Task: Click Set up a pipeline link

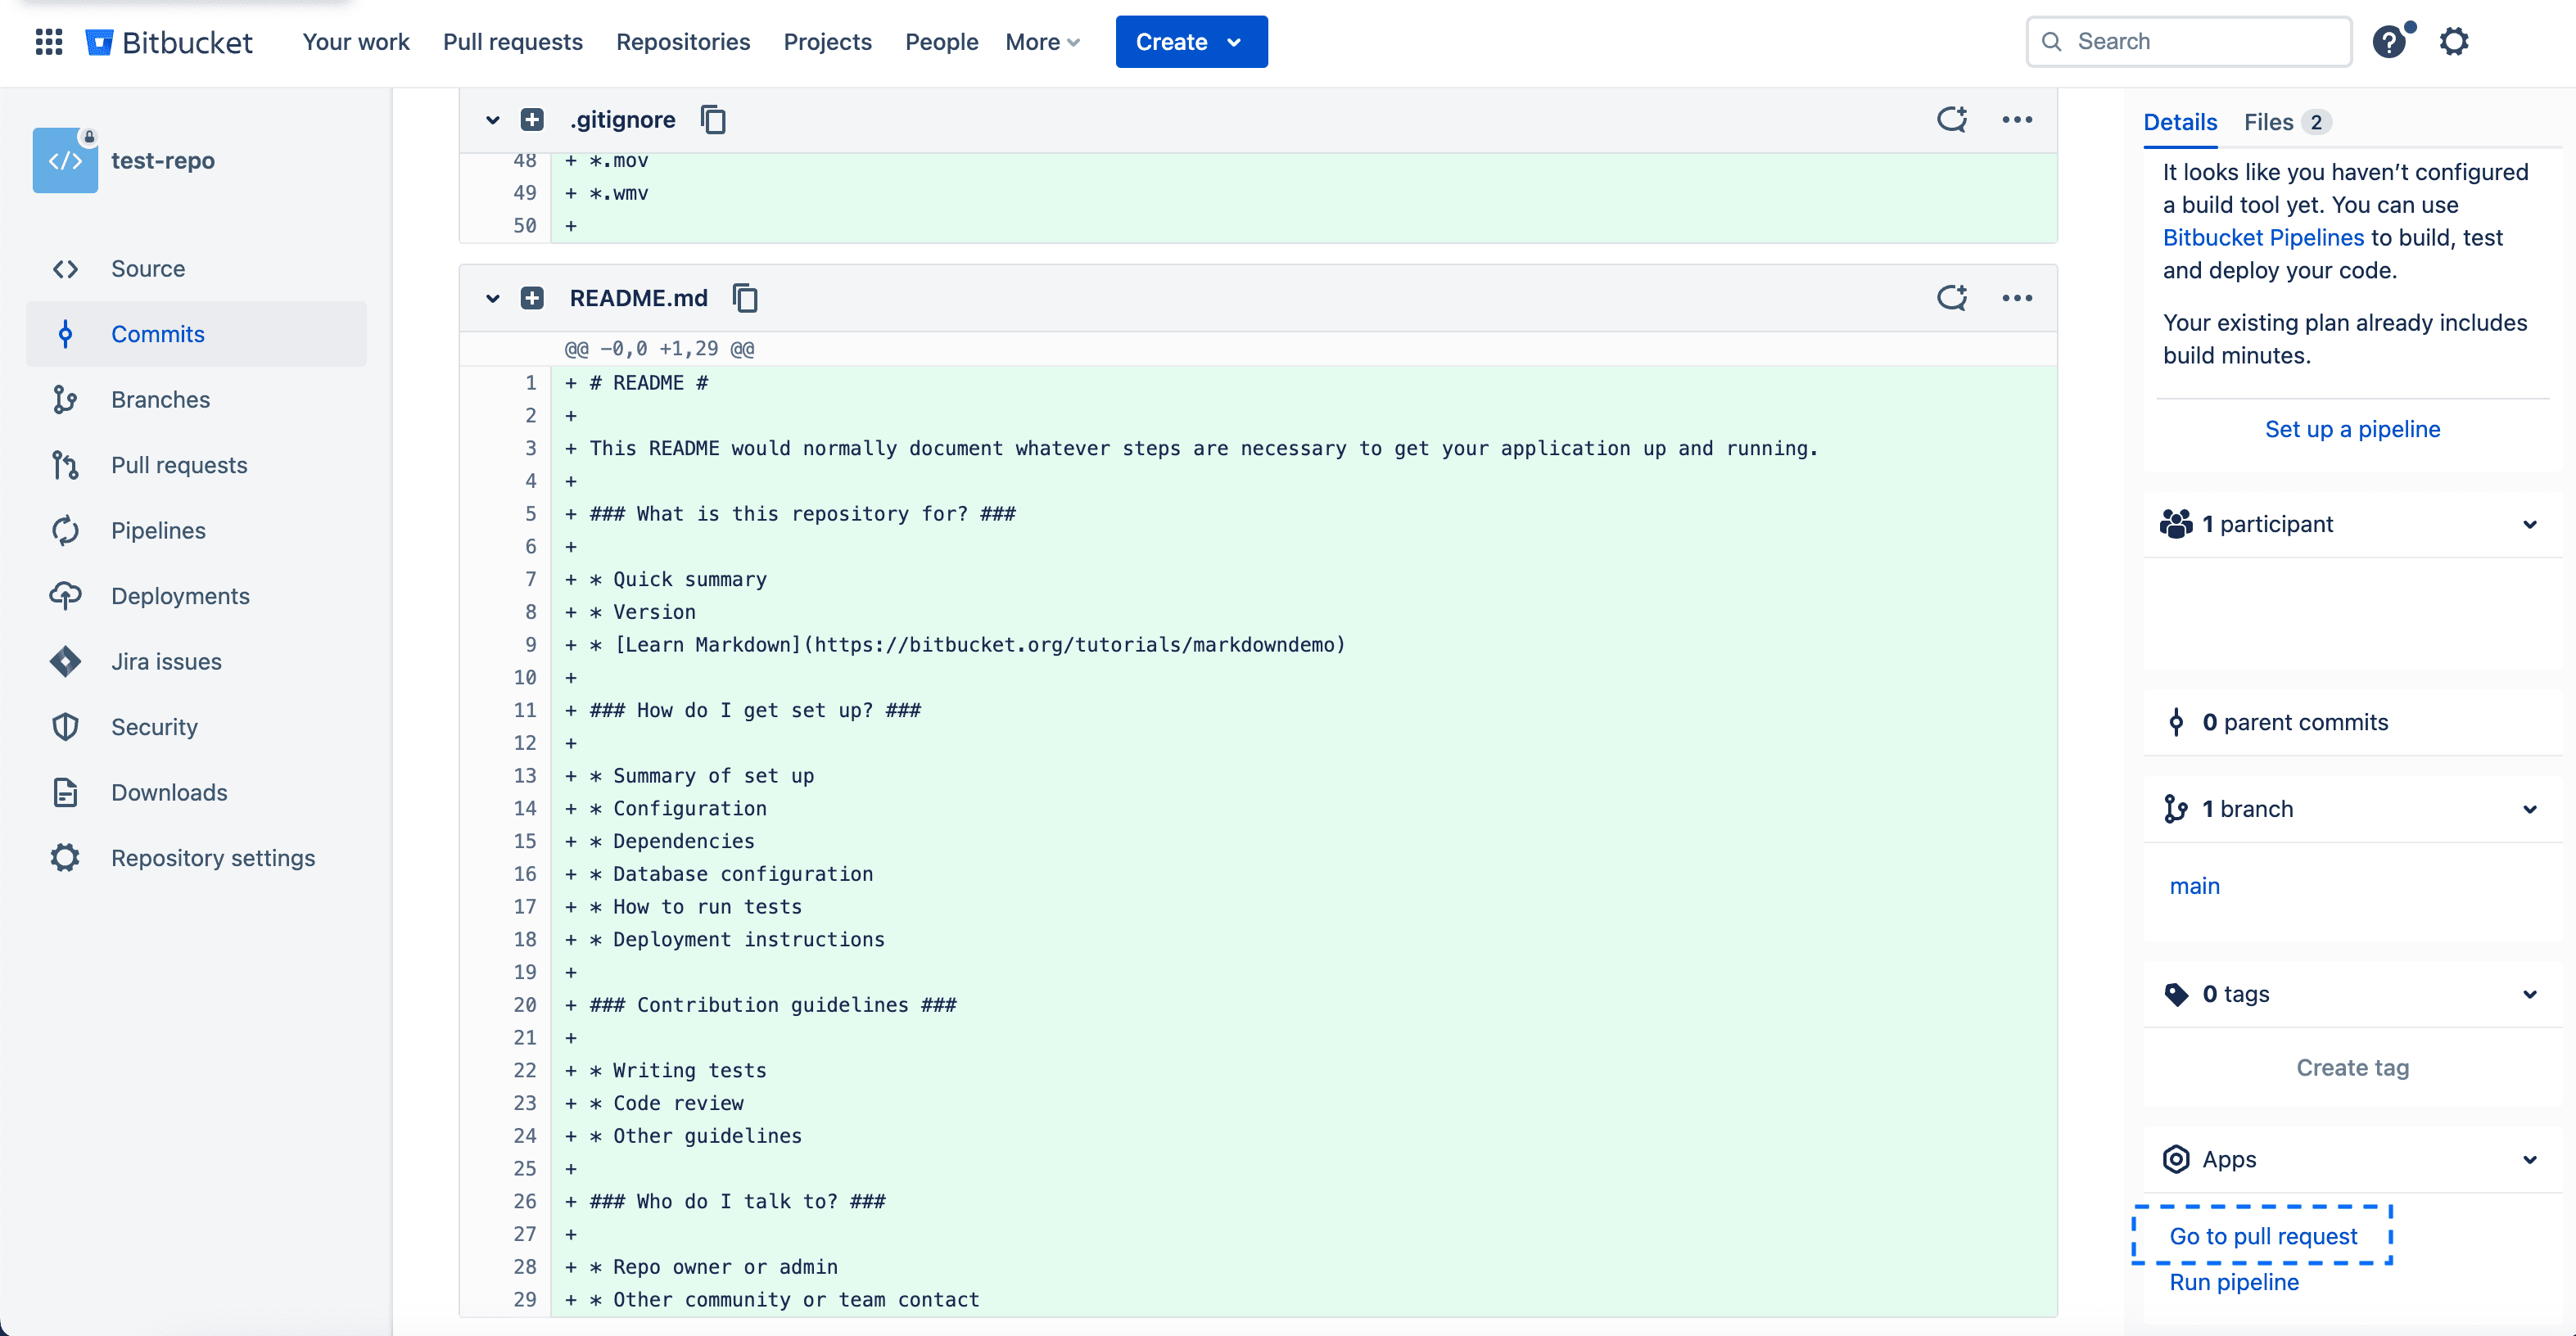Action: click(x=2351, y=427)
